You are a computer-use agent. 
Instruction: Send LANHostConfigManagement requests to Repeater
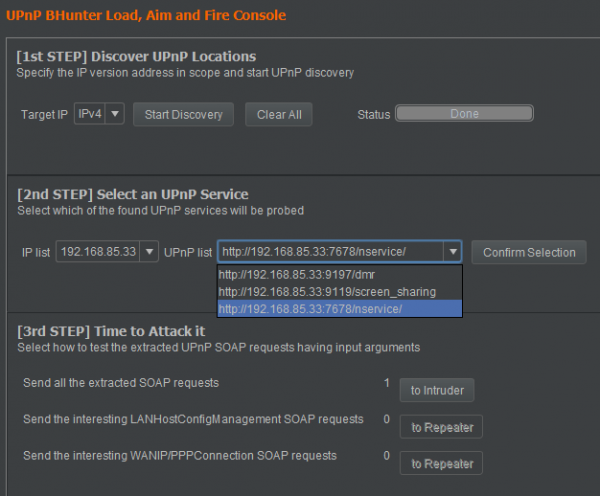[441, 427]
